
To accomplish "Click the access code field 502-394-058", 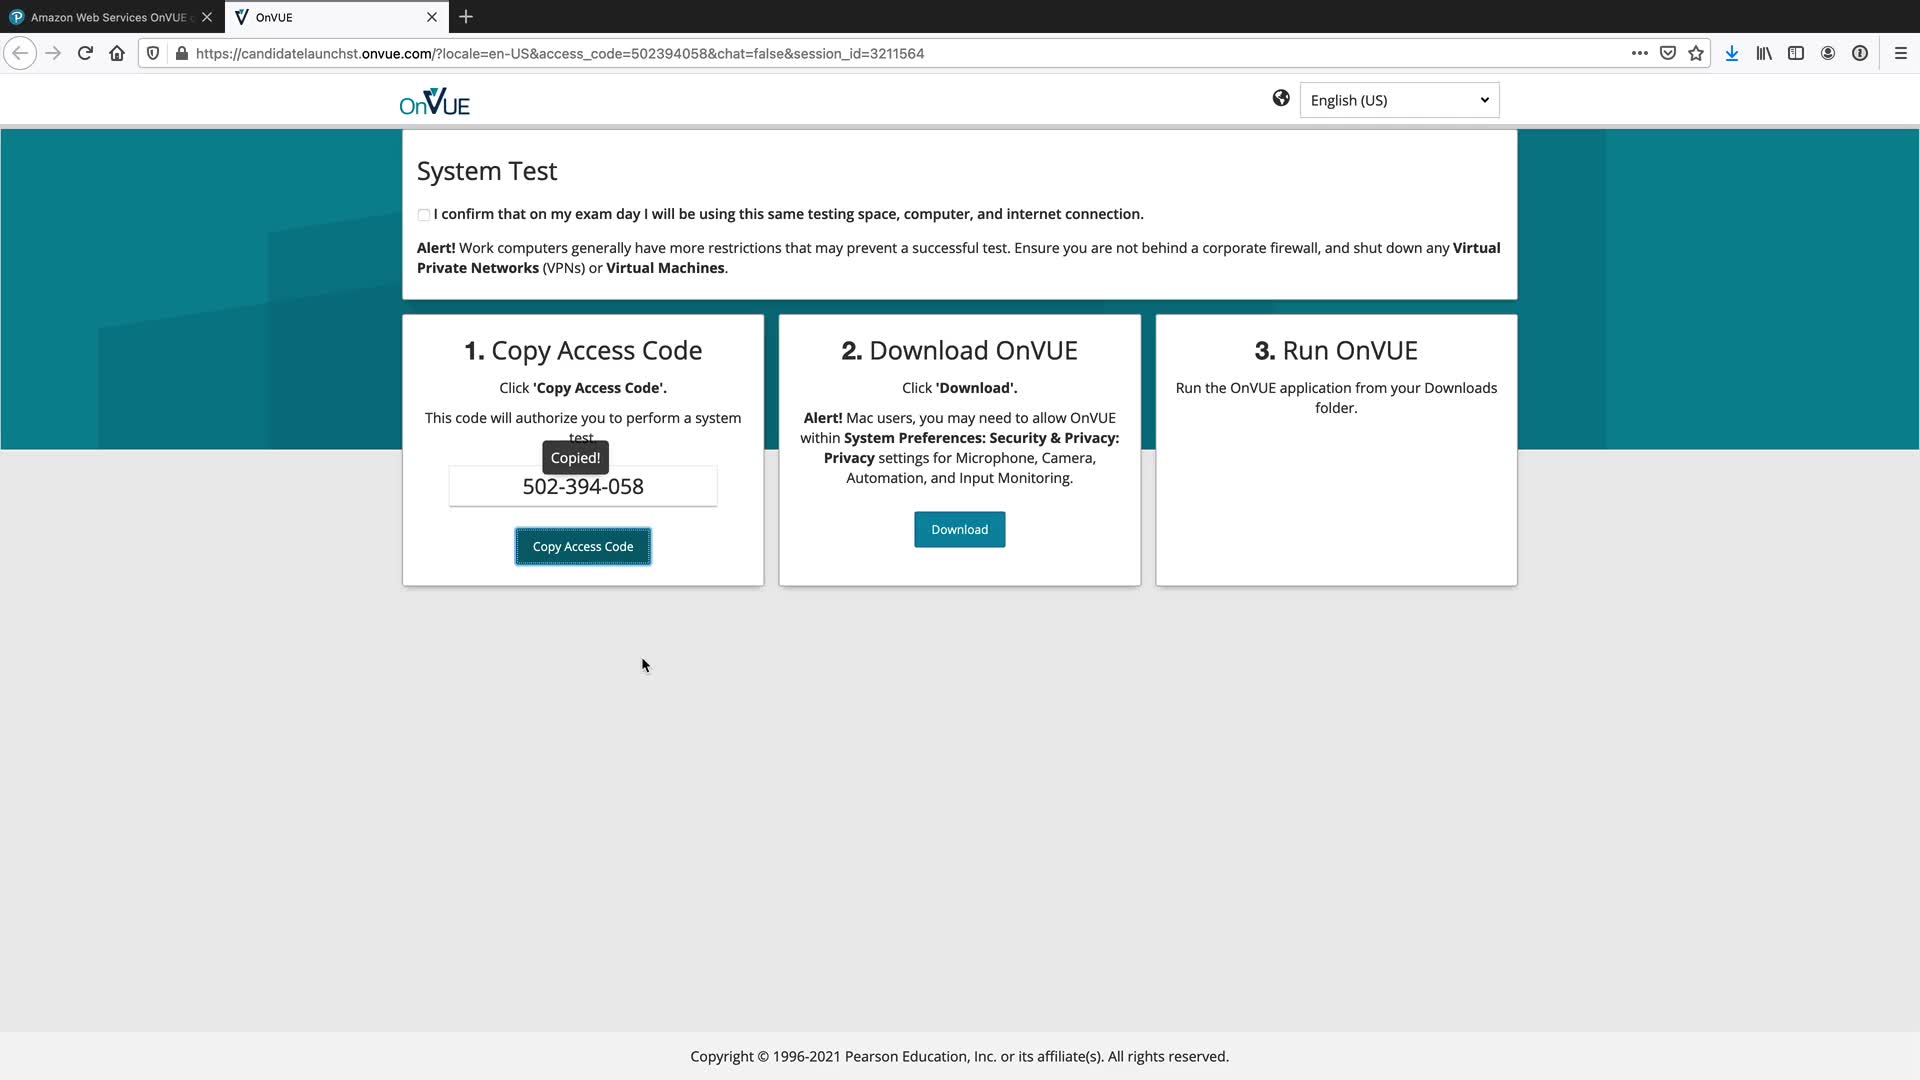I will (x=583, y=487).
